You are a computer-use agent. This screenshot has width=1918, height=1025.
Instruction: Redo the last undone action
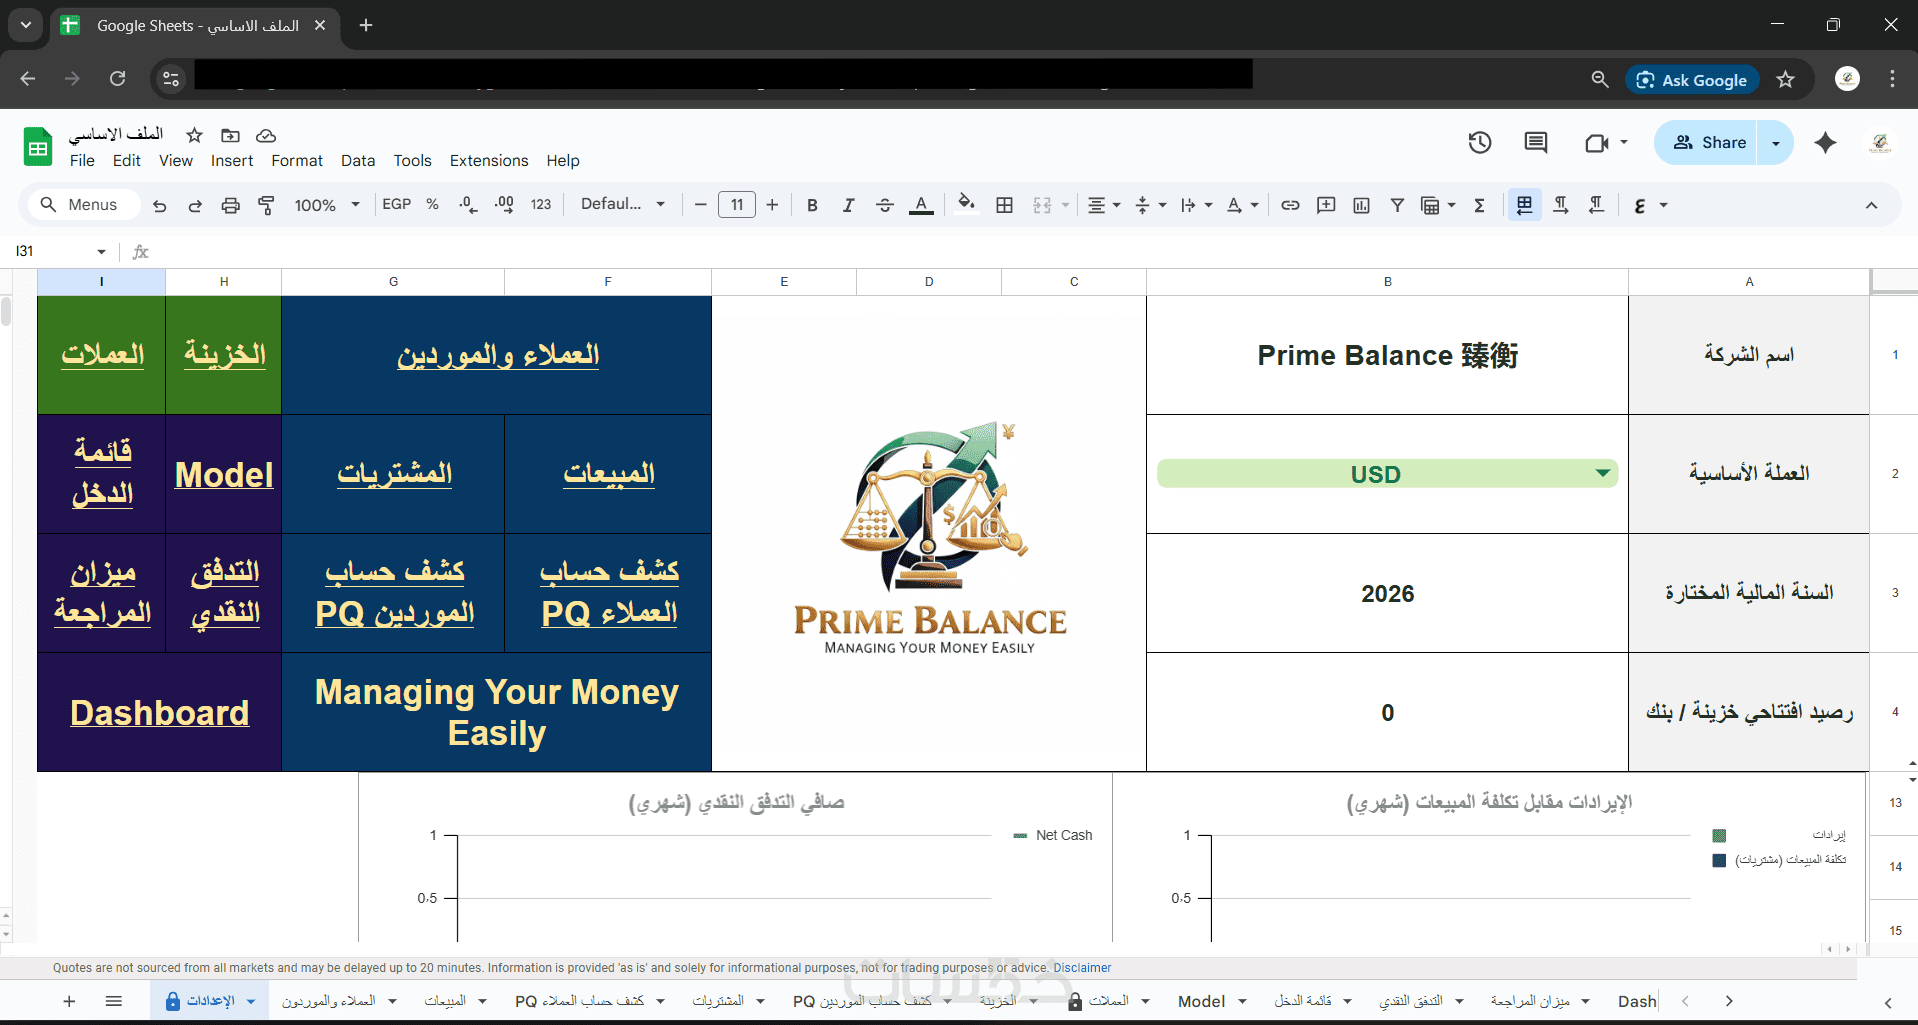click(x=195, y=205)
